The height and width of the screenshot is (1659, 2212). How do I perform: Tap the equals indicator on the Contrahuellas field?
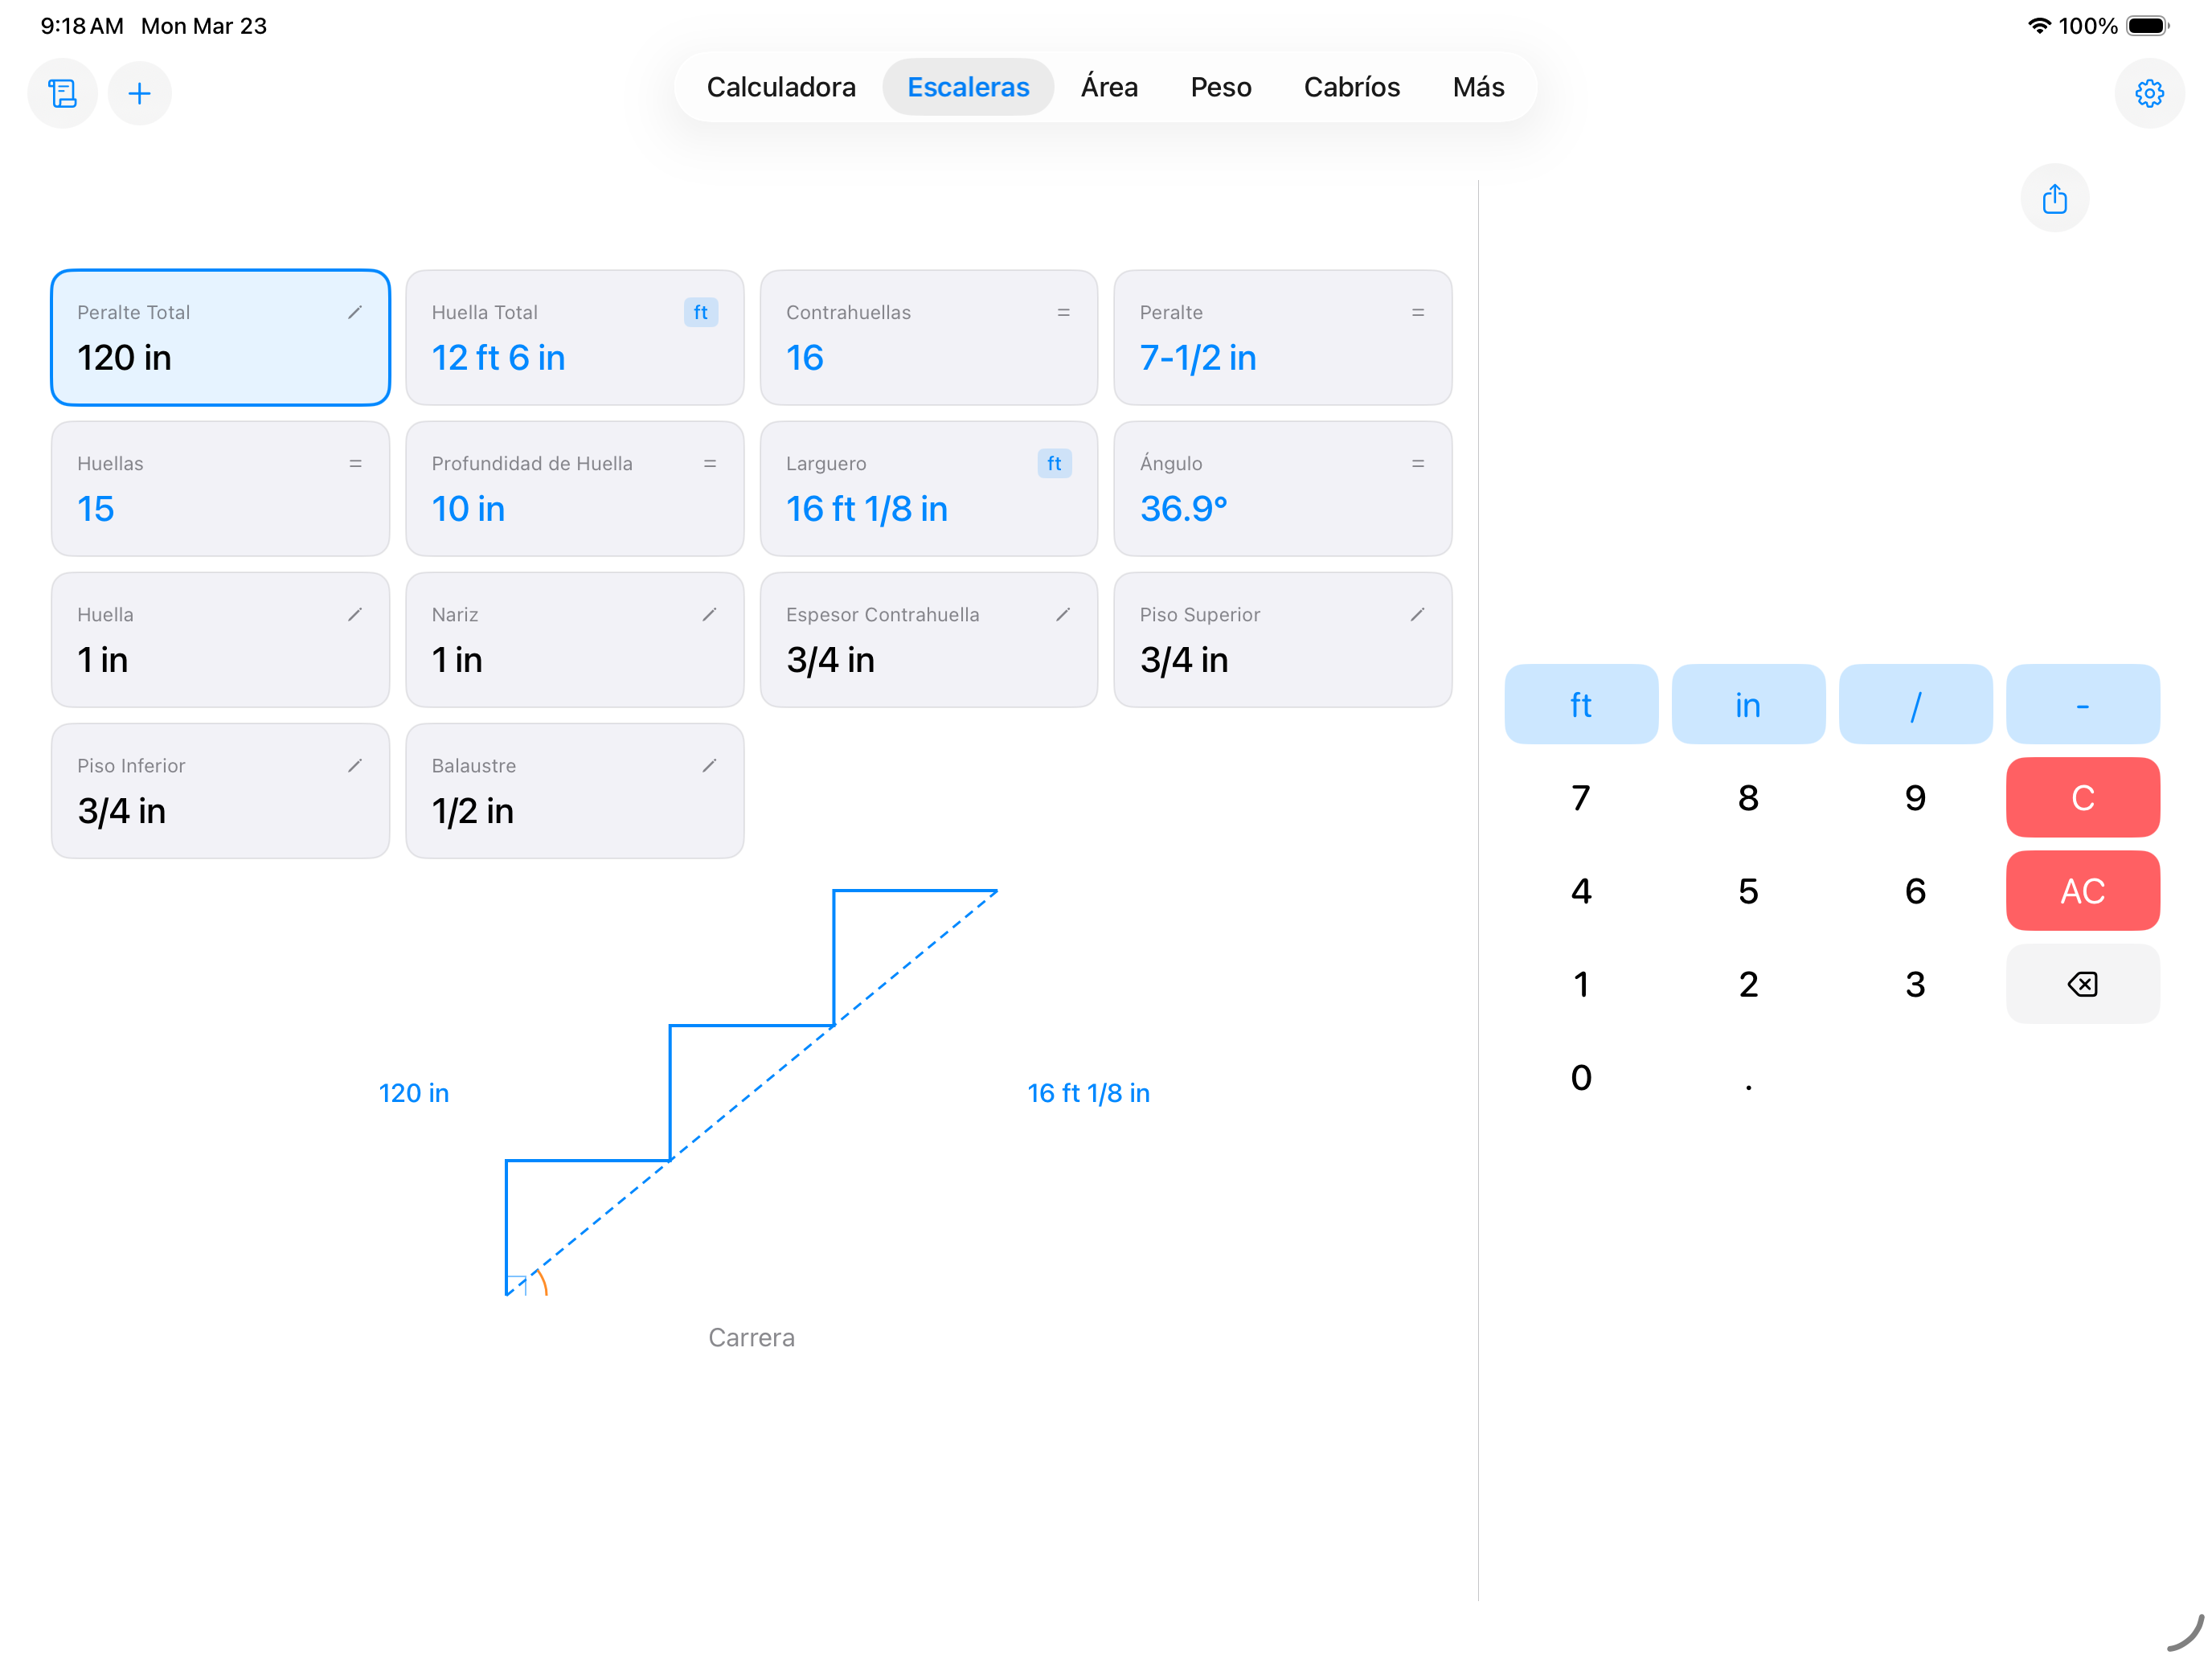pyautogui.click(x=1064, y=312)
